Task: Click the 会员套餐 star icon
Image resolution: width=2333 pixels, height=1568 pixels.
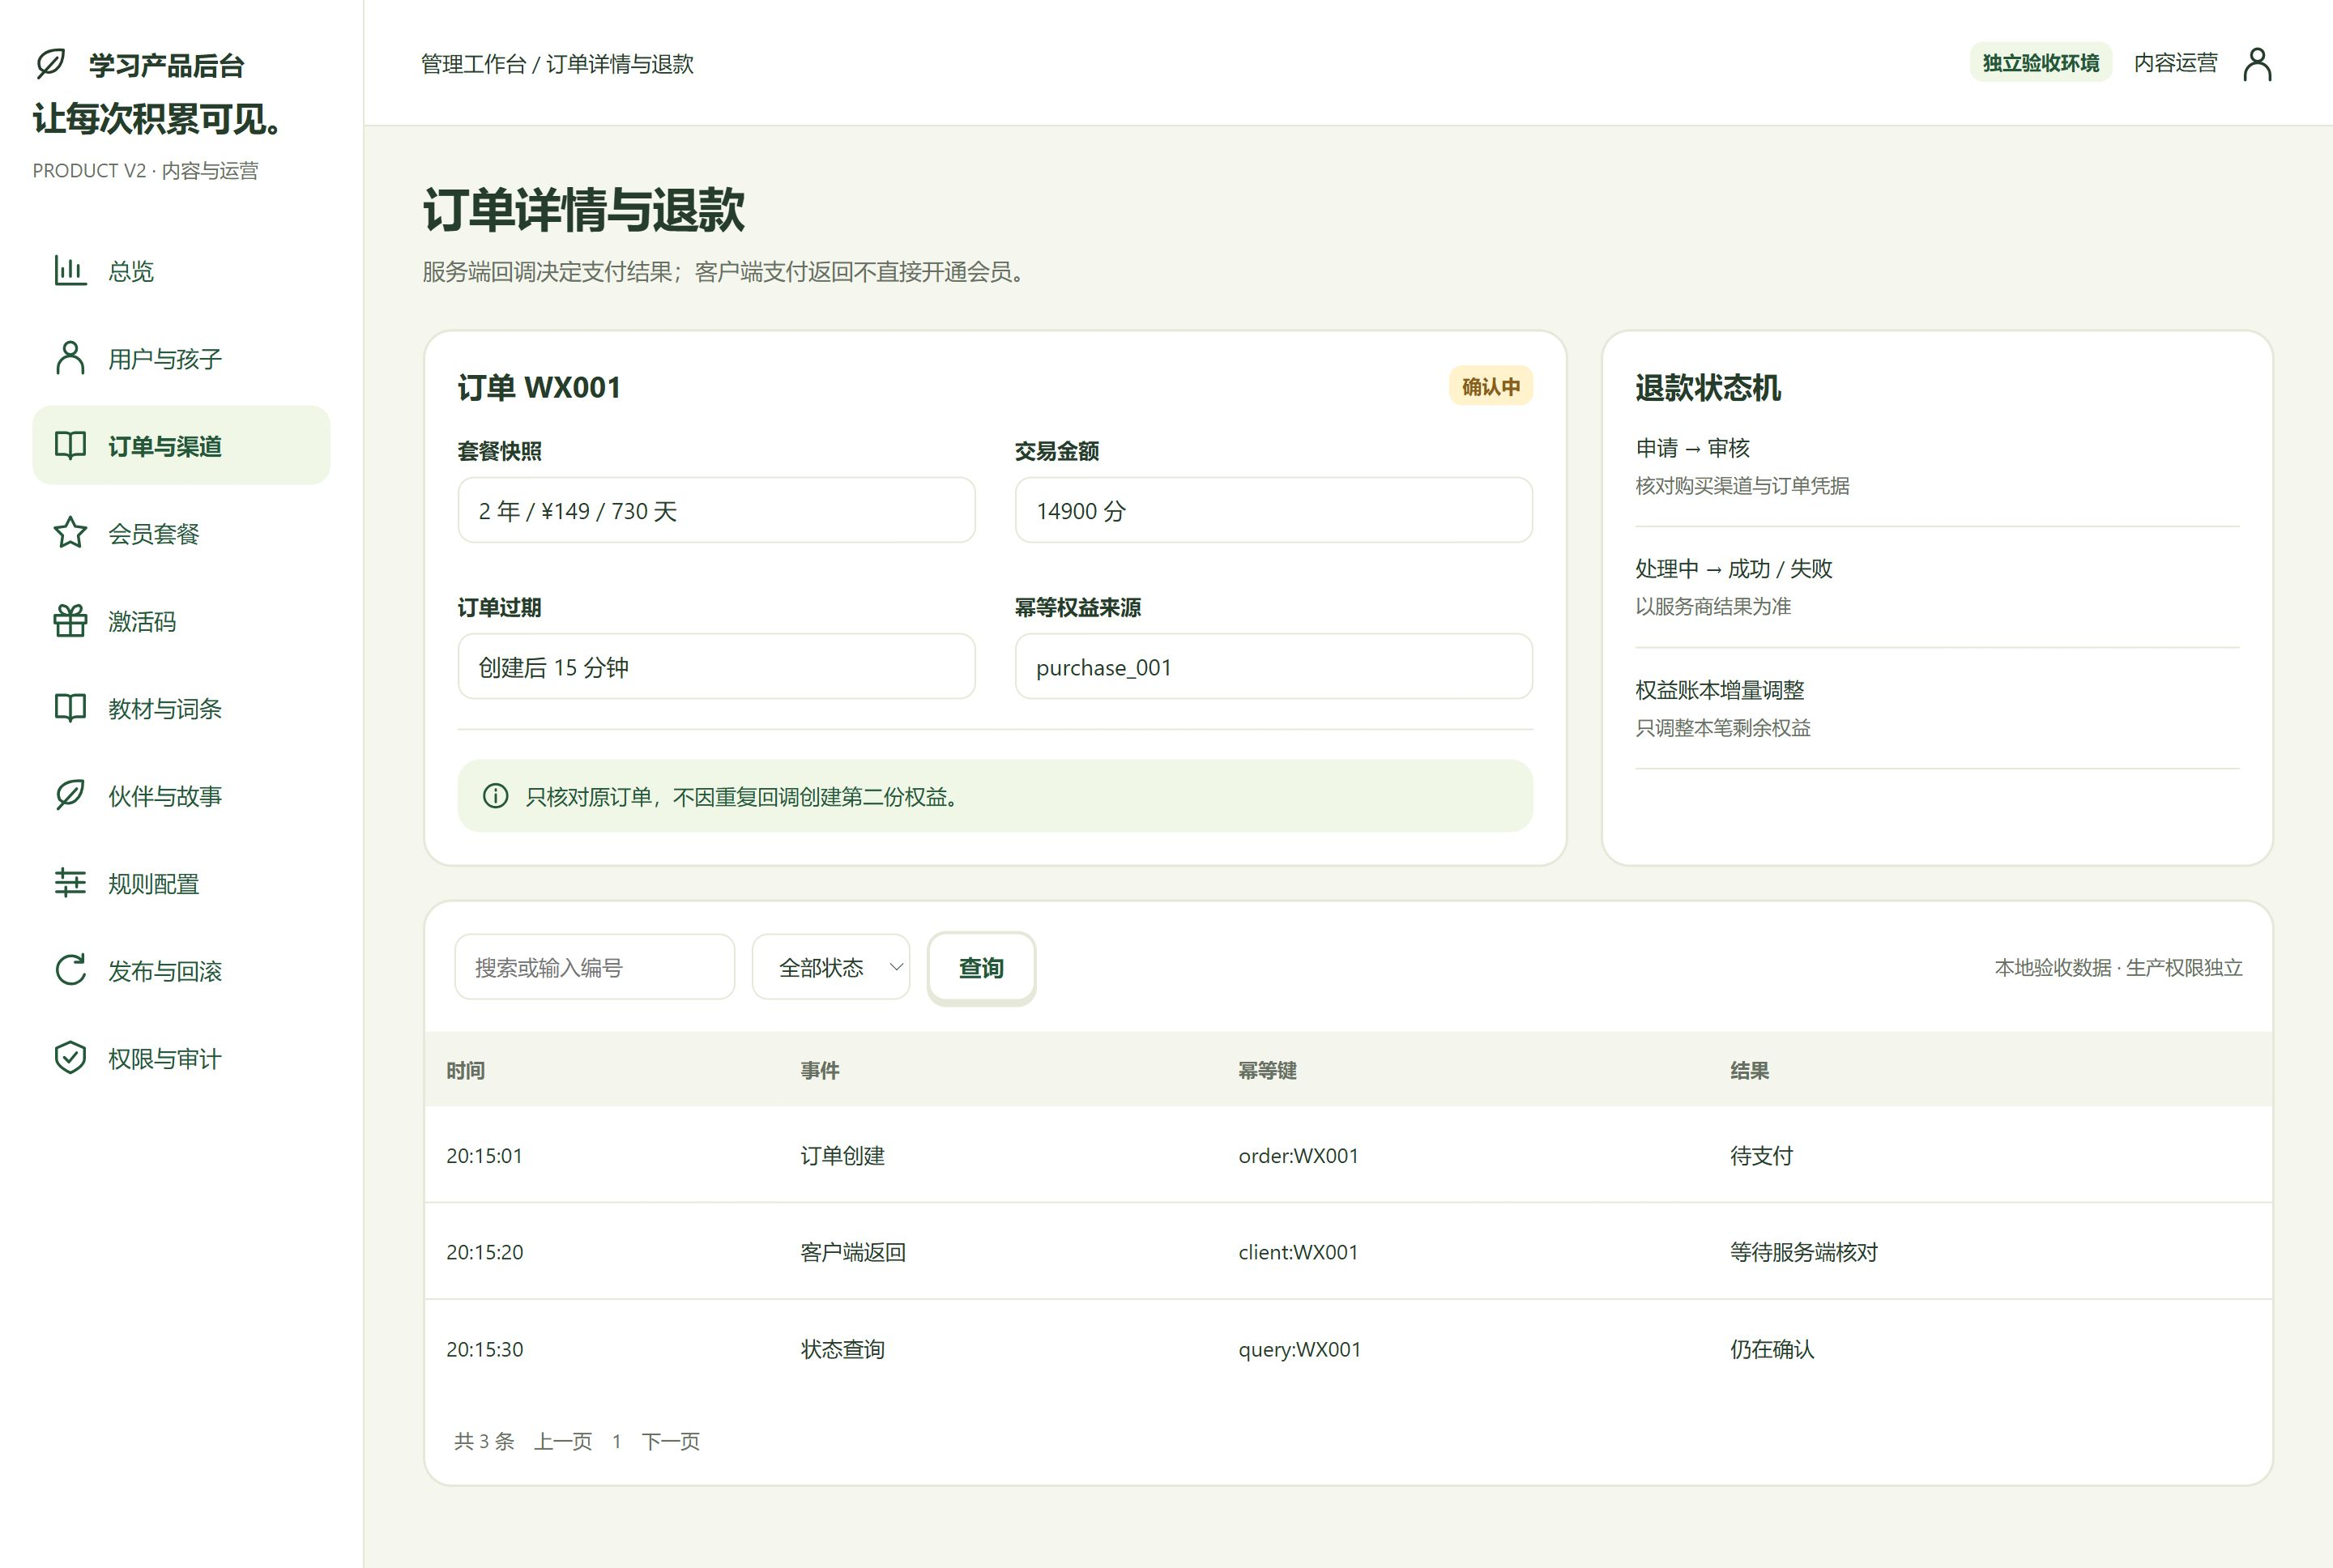Action: [x=70, y=533]
